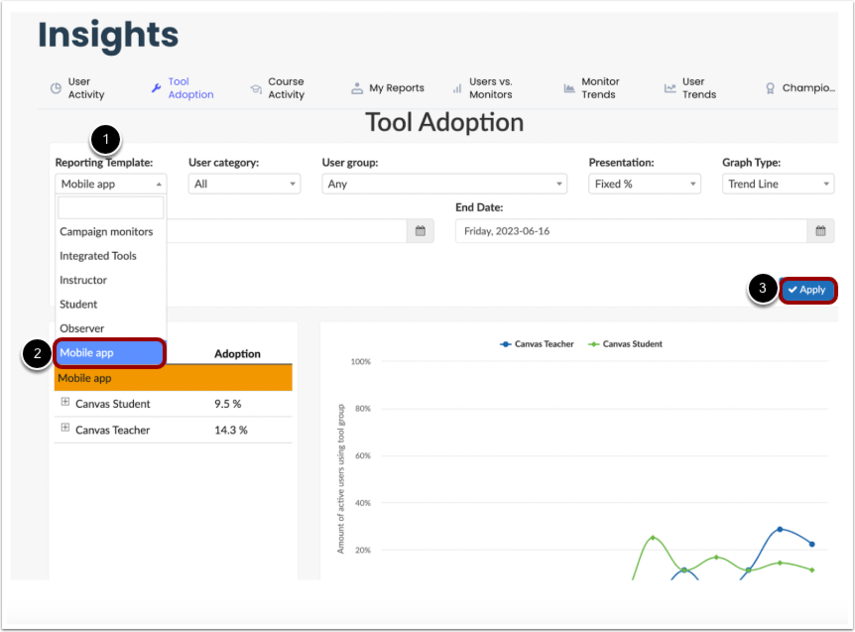Screen dimensions: 855x632
Task: Open the Start Date calendar picker icon
Action: tap(420, 231)
